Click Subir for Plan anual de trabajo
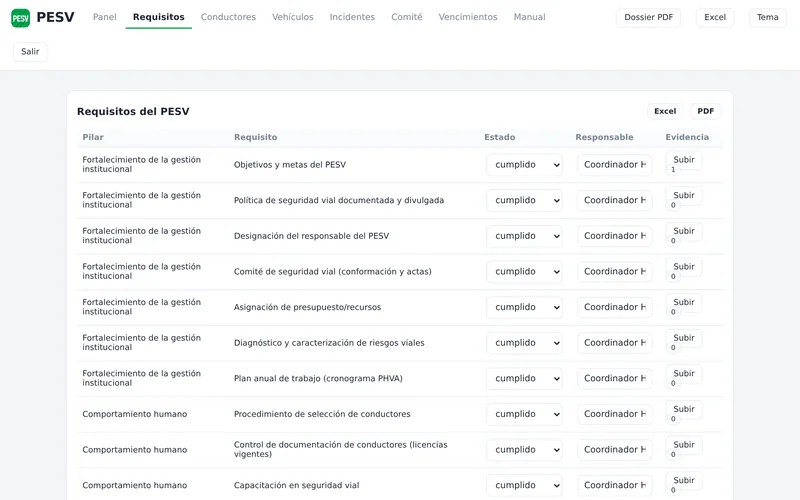The height and width of the screenshot is (500, 800). point(684,374)
